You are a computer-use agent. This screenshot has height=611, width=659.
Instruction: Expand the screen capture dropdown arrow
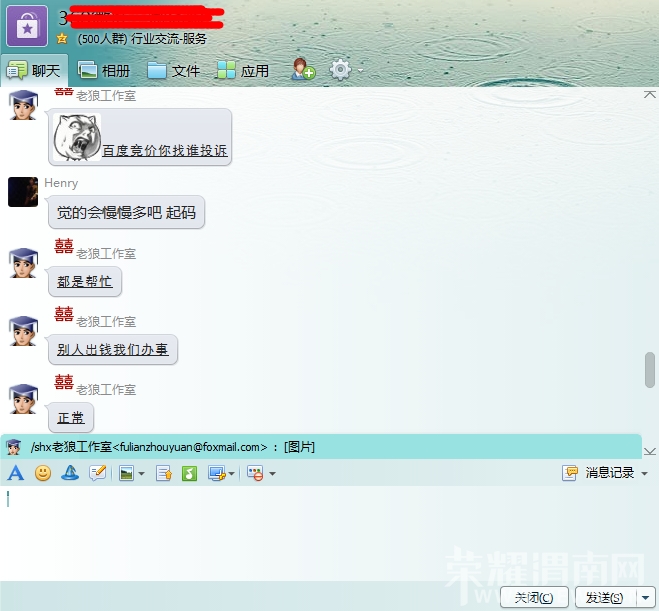(x=232, y=474)
